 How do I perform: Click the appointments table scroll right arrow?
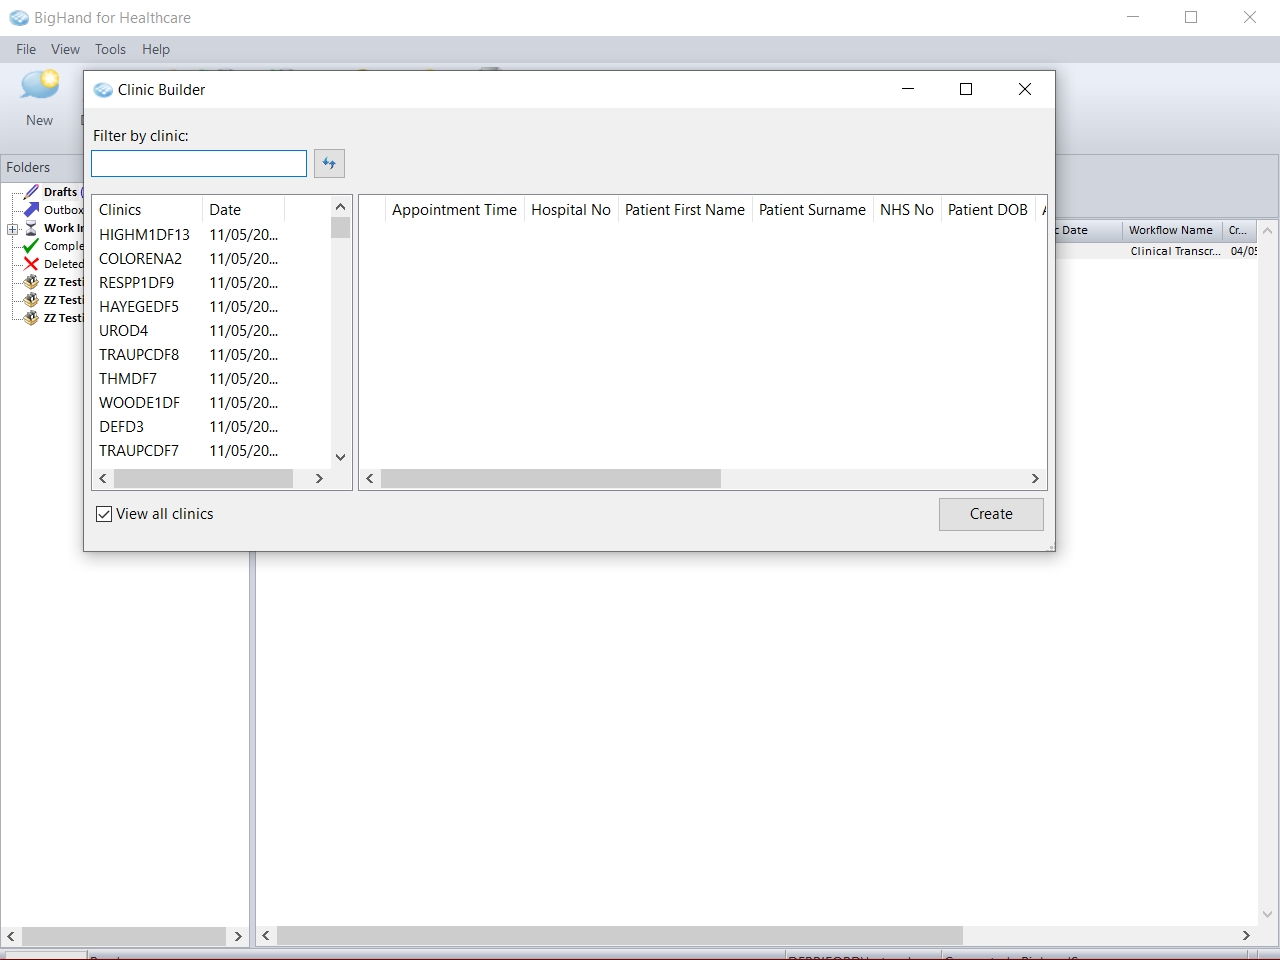[x=1035, y=479]
